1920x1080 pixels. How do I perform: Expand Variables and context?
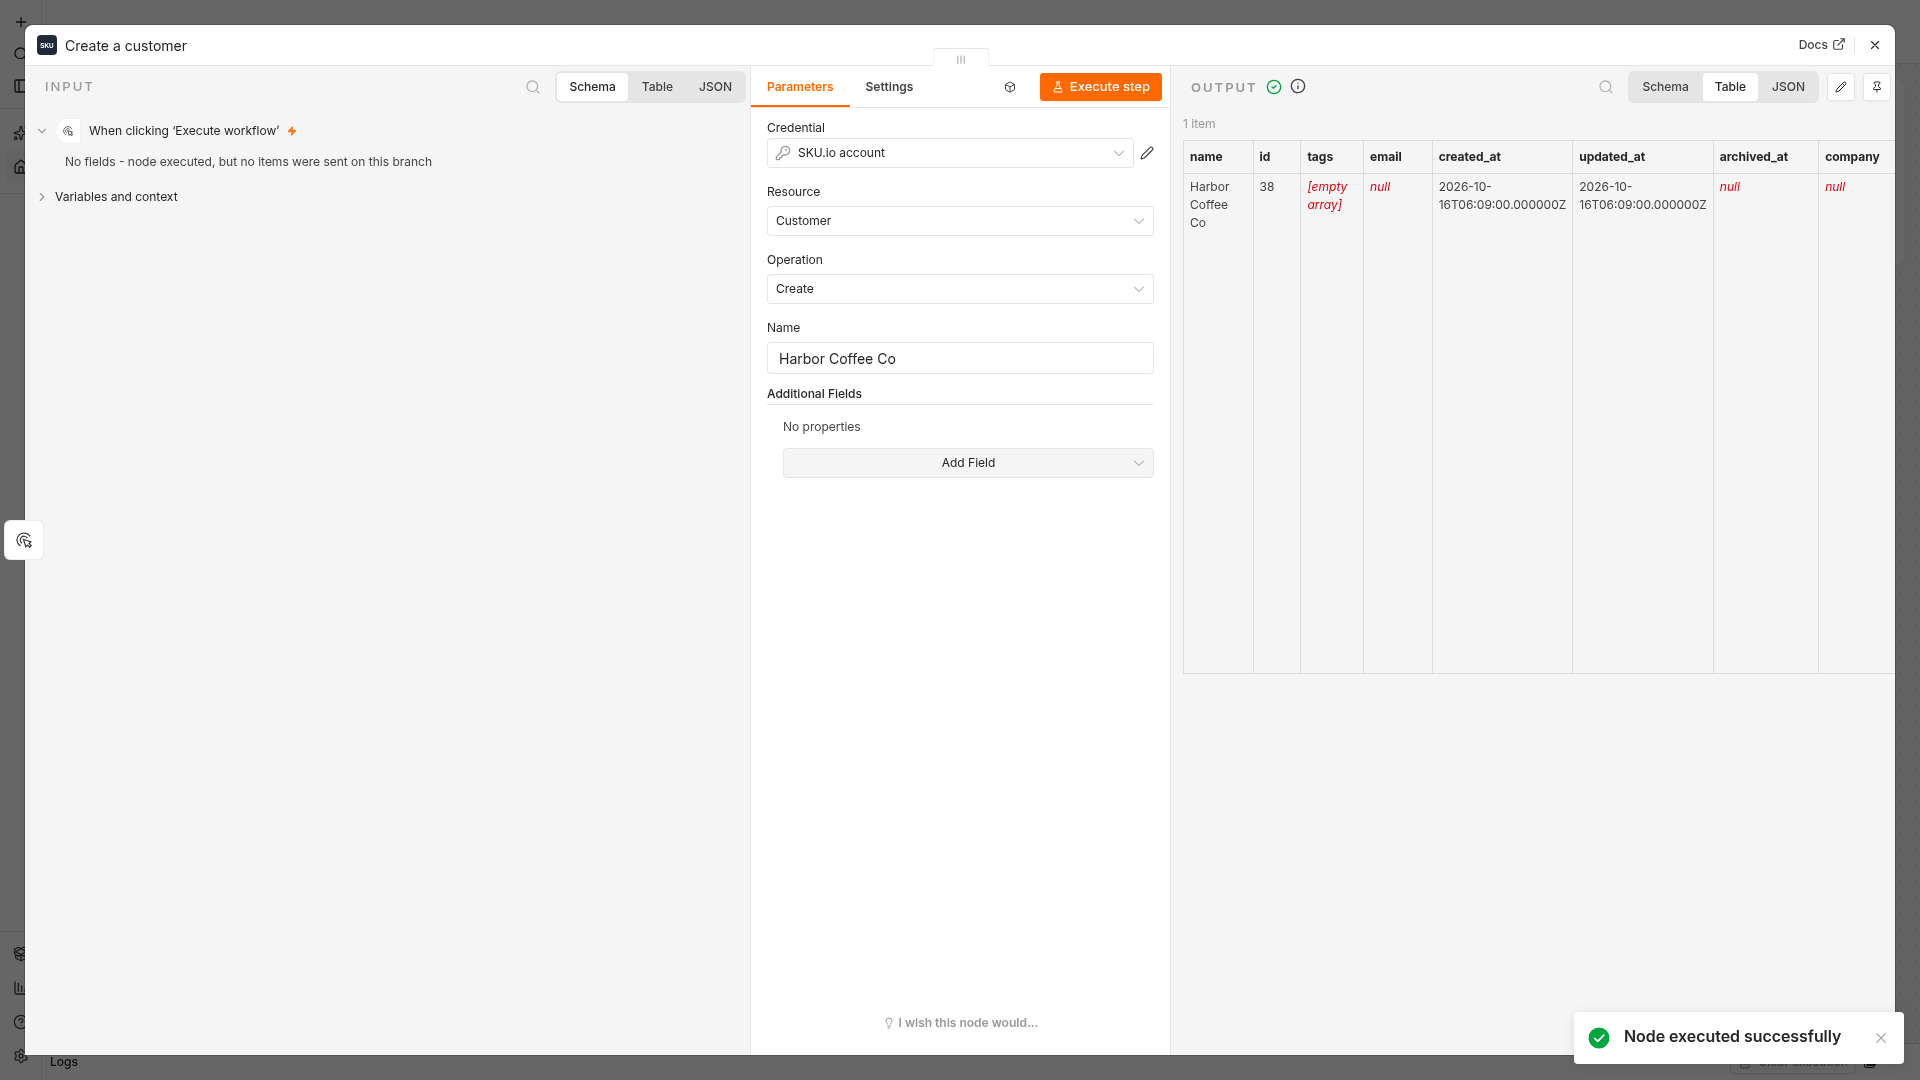[x=42, y=197]
